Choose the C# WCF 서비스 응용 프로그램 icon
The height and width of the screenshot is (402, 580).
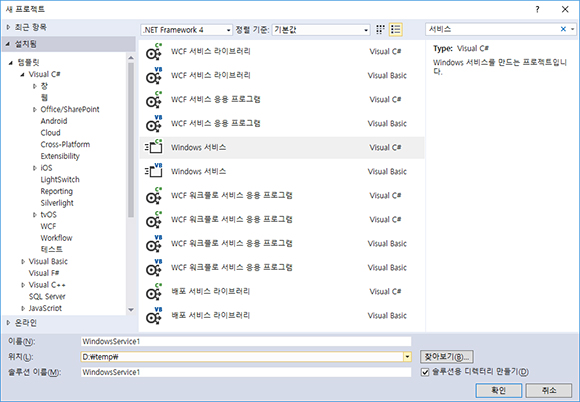point(154,100)
